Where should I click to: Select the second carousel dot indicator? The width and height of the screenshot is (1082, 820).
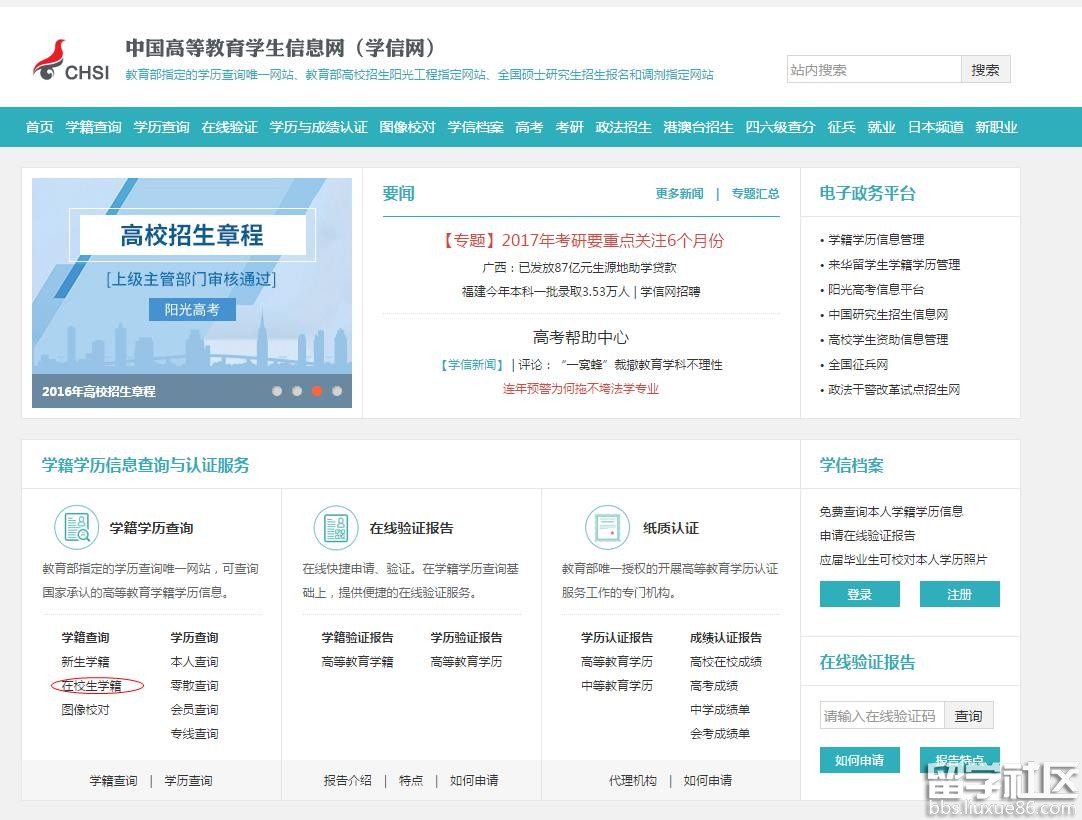[297, 391]
